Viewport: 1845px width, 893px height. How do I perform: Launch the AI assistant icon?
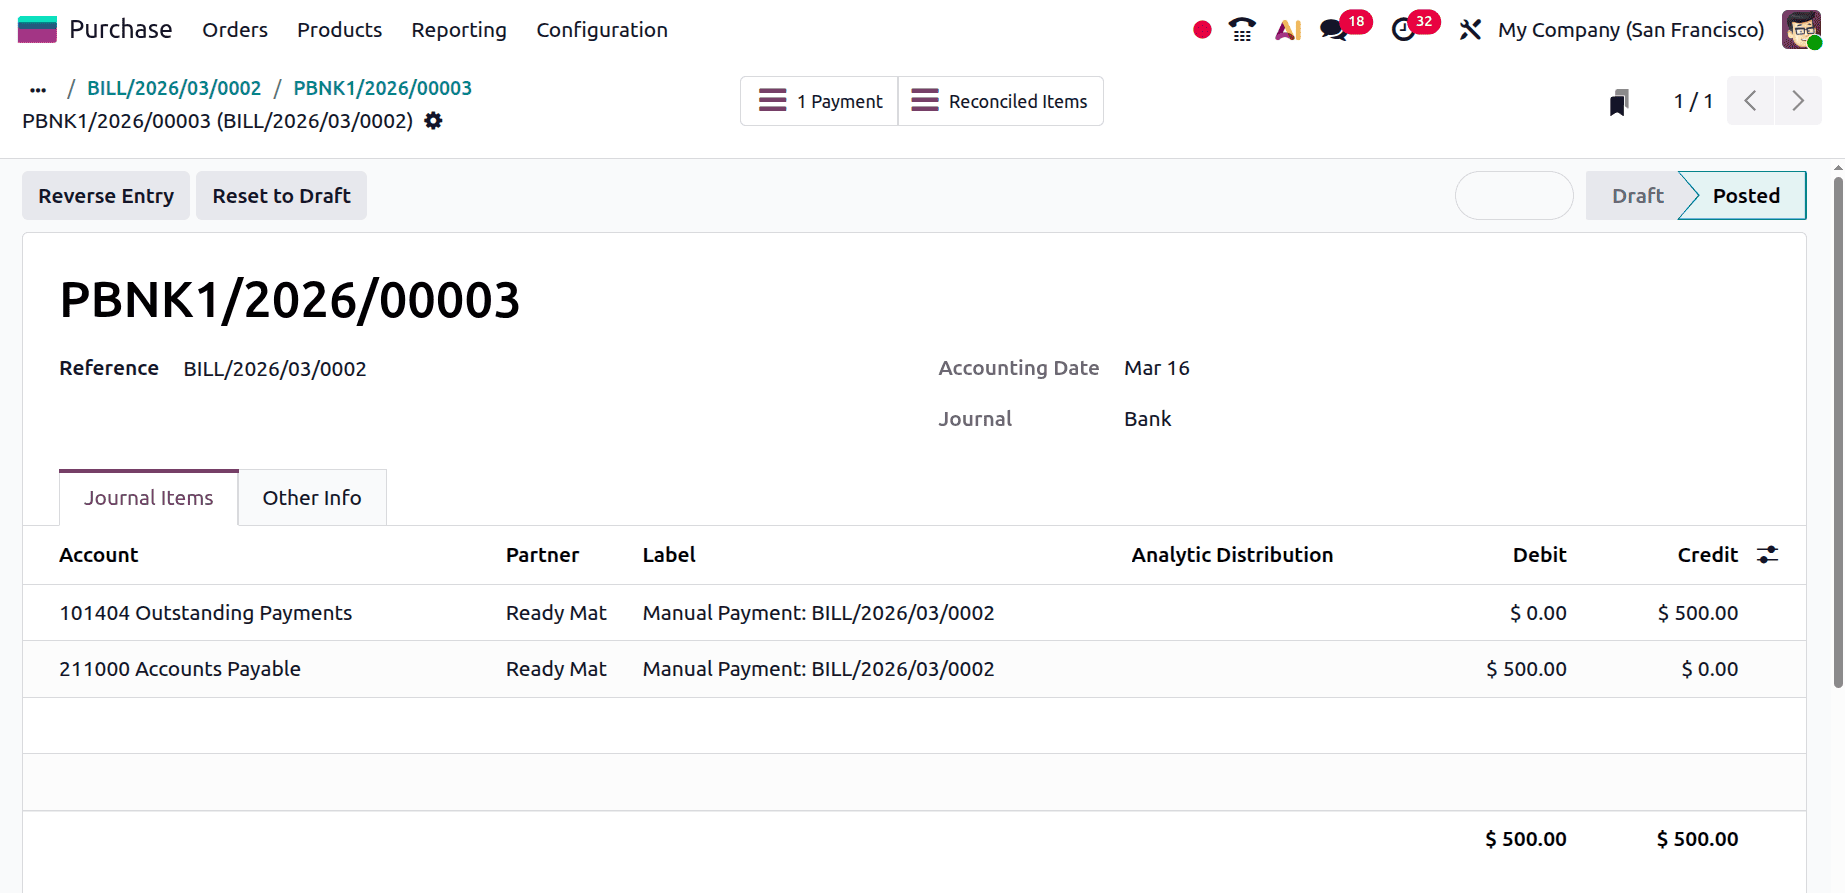1288,30
